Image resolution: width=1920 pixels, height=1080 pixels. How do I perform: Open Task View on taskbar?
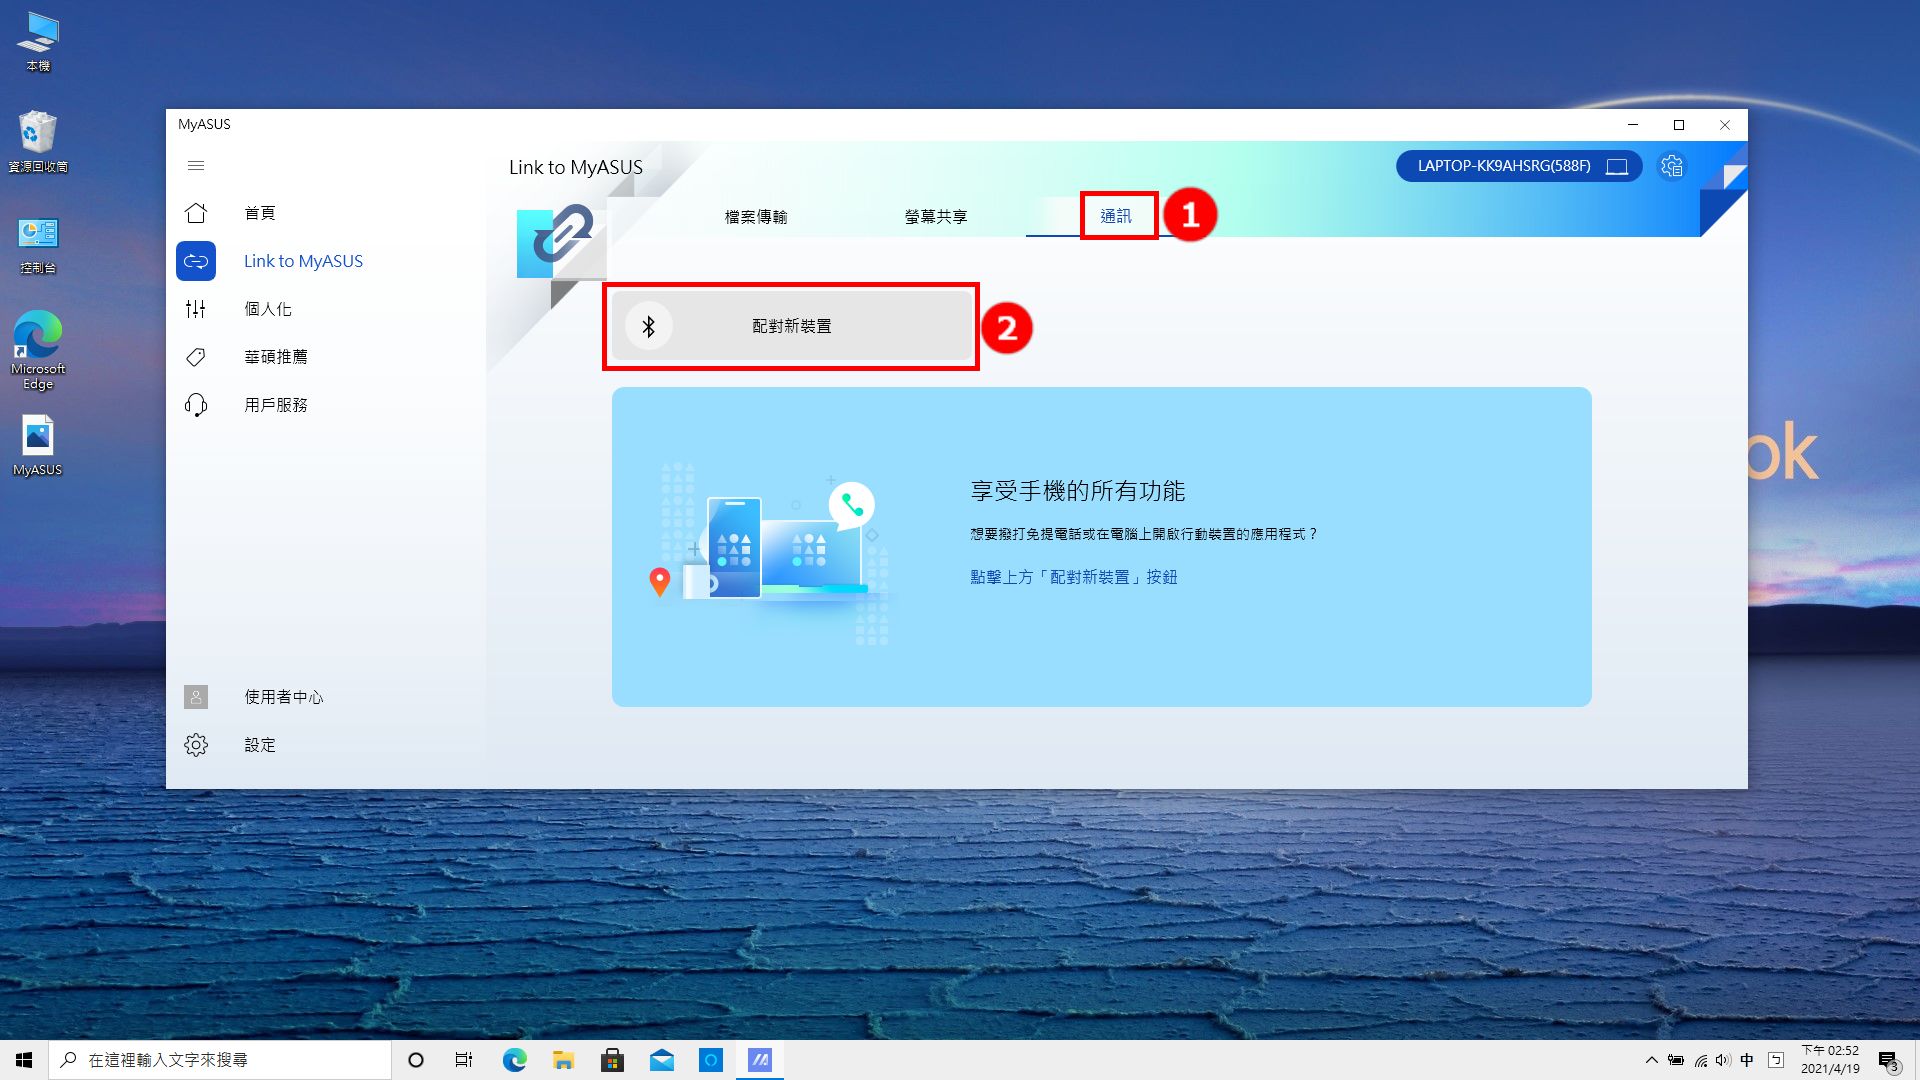click(464, 1060)
